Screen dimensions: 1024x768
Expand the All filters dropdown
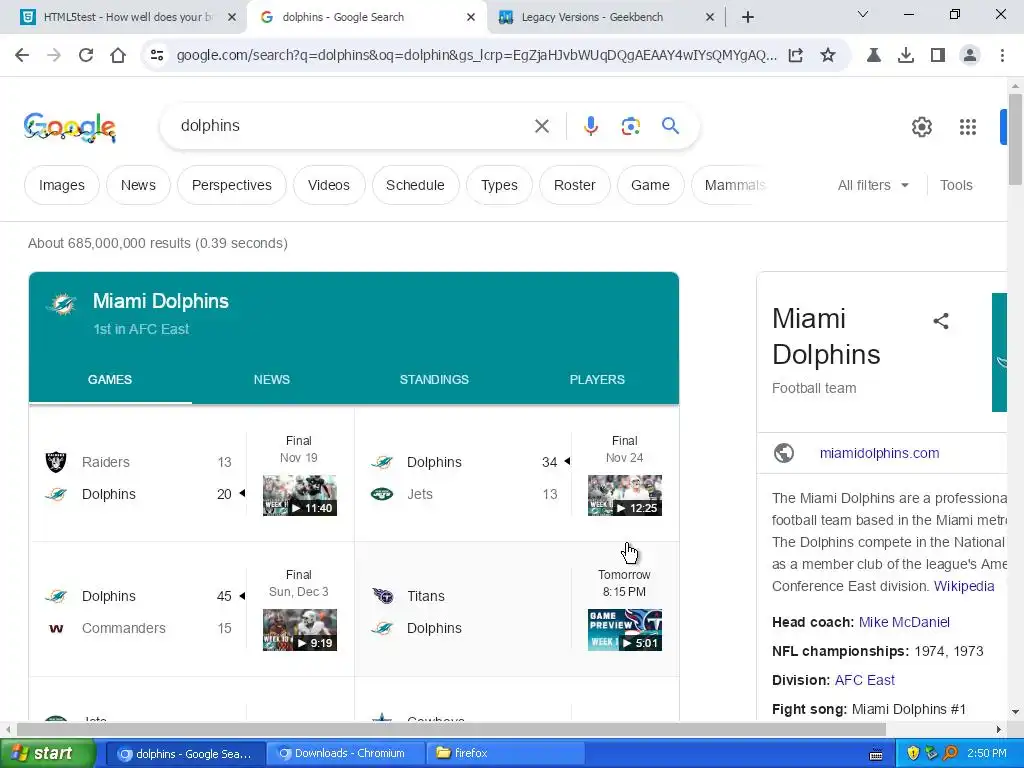point(873,185)
